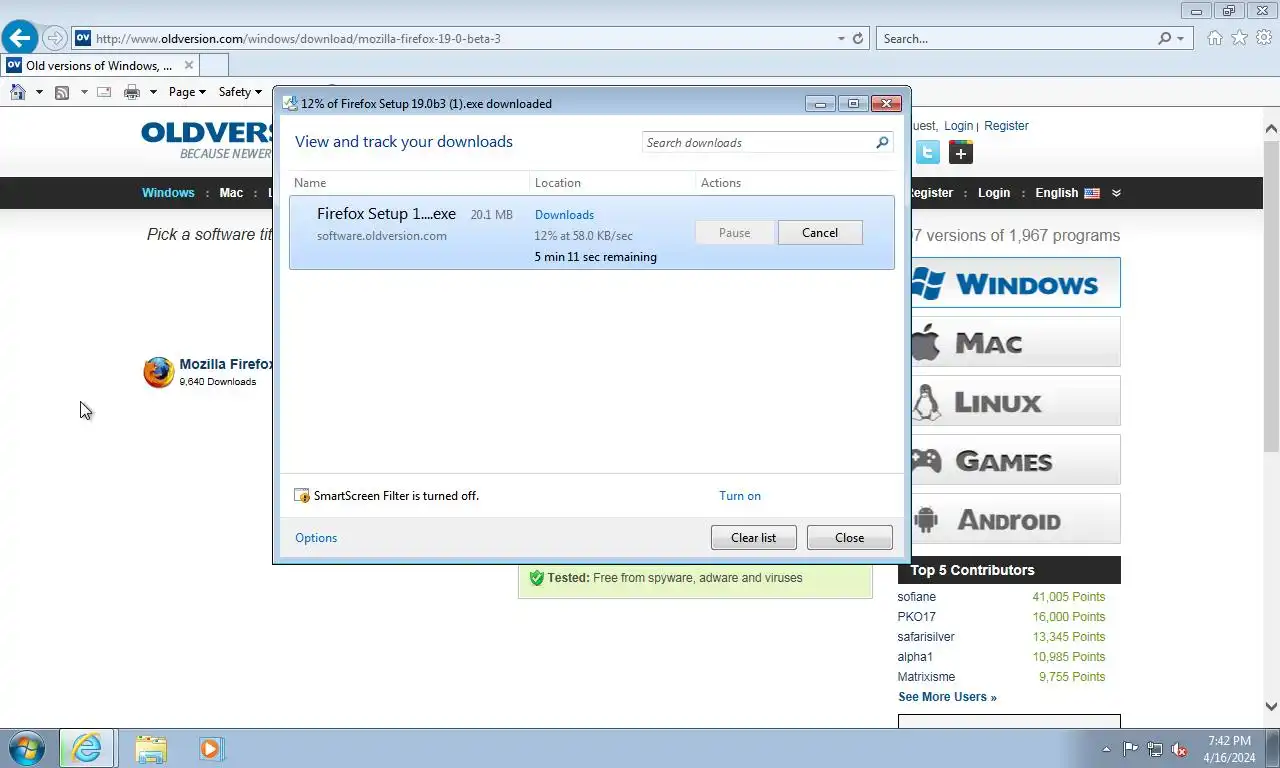The image size is (1280, 768).
Task: Click the page vertical scrollbar thumb
Action: [1271, 296]
